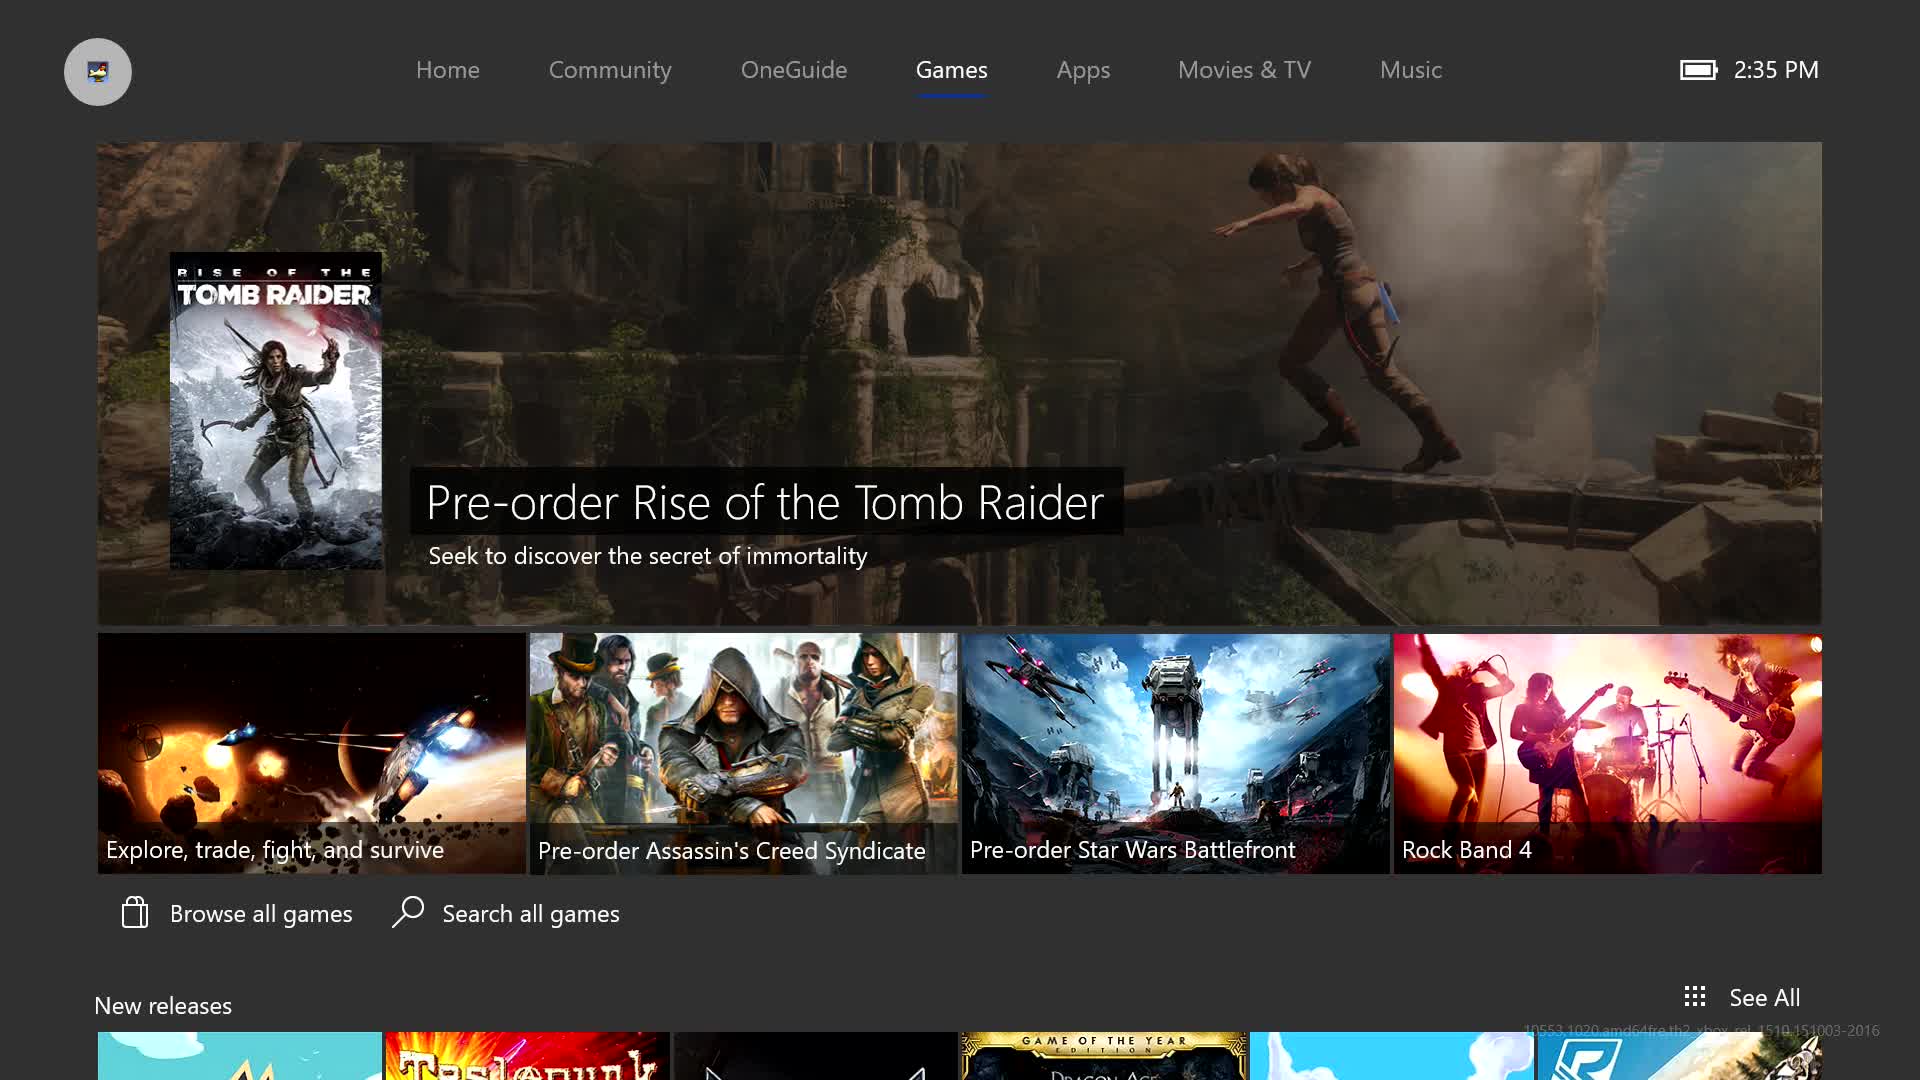This screenshot has height=1080, width=1920.
Task: Click the shopping bag browse icon
Action: coord(135,912)
